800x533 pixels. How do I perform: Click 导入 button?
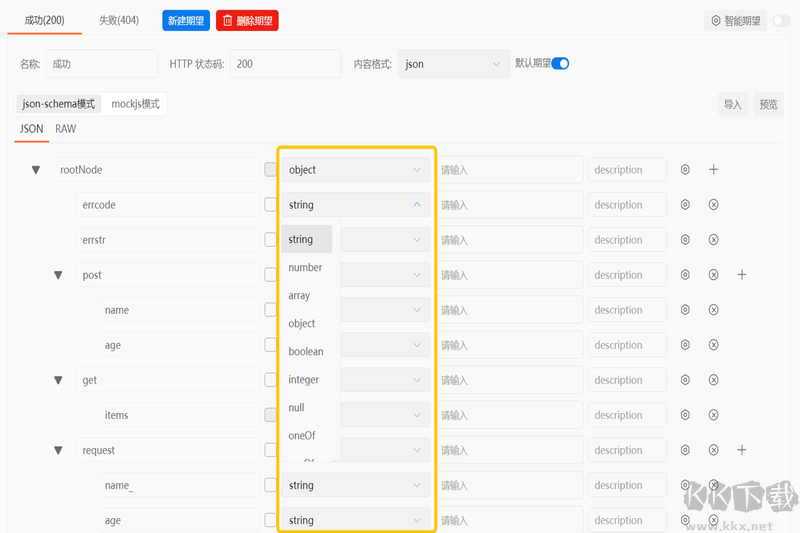pyautogui.click(x=732, y=105)
